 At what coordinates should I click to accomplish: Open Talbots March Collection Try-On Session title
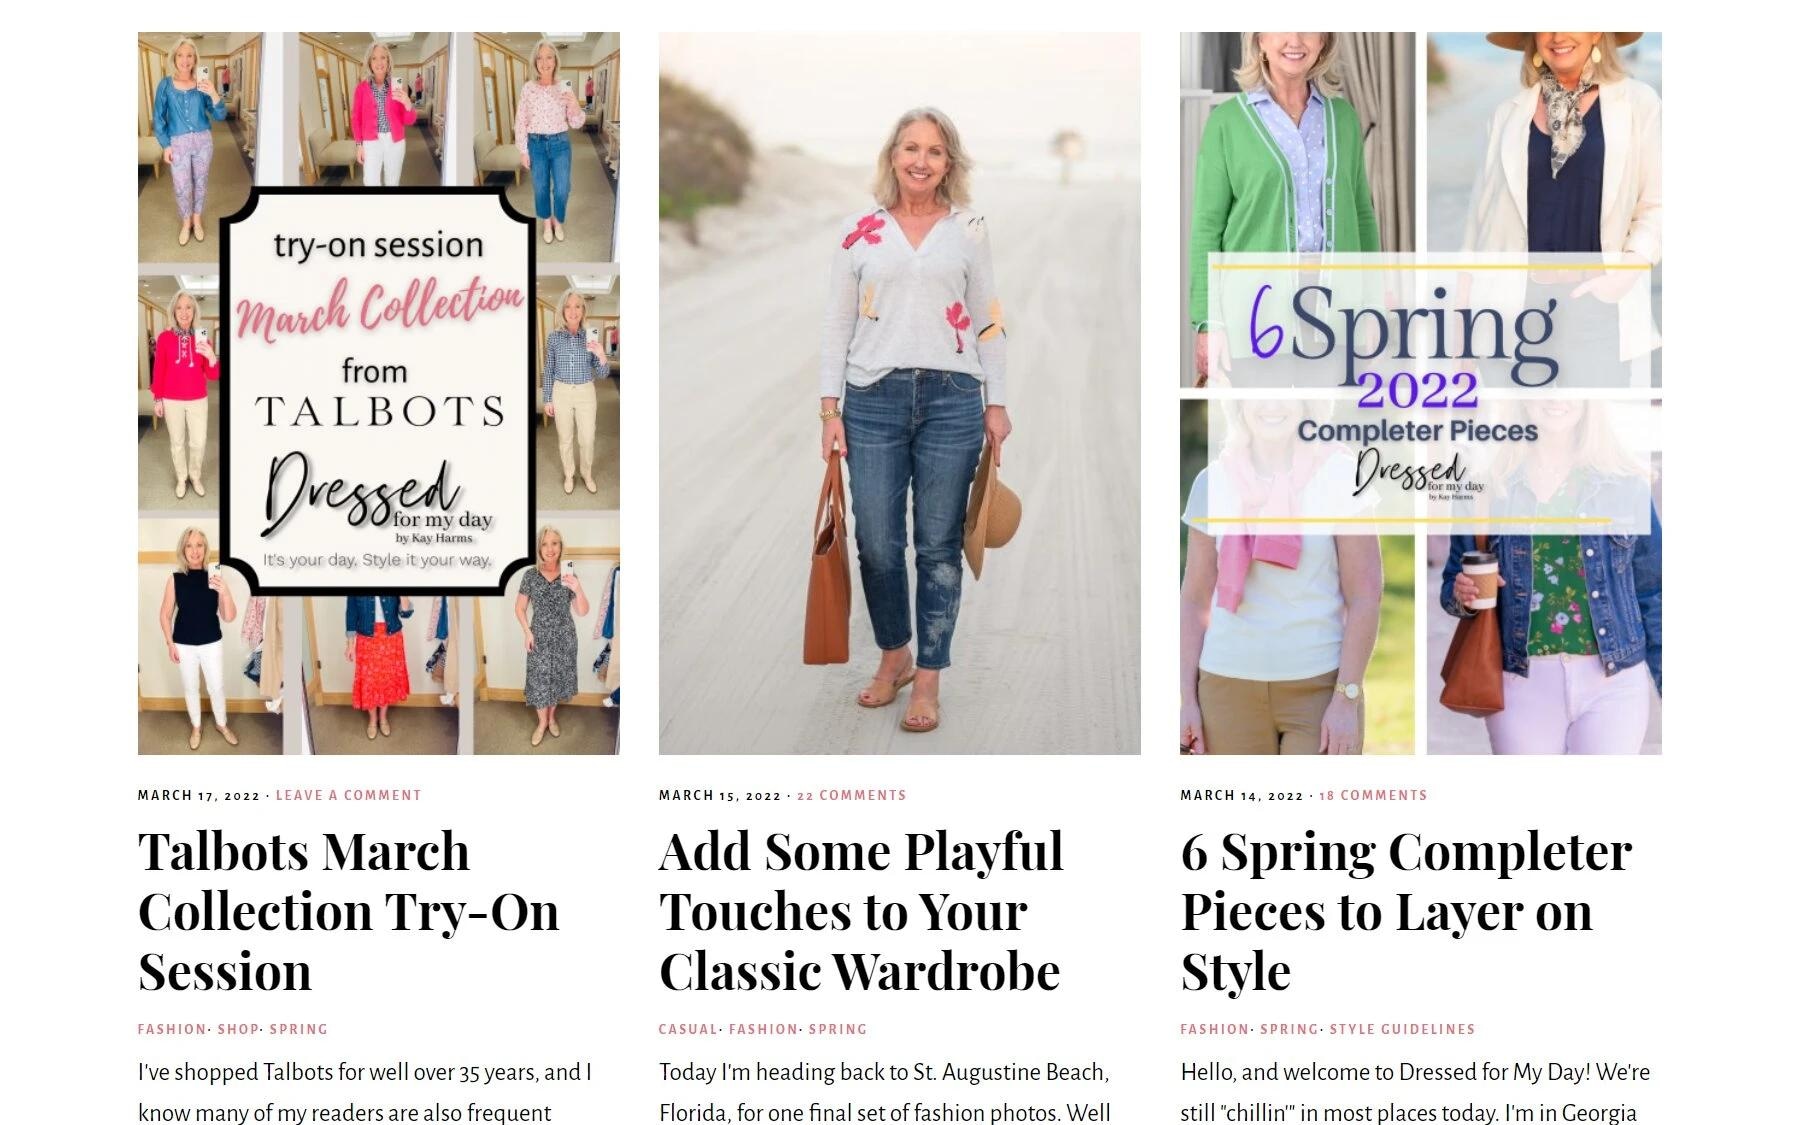348,911
